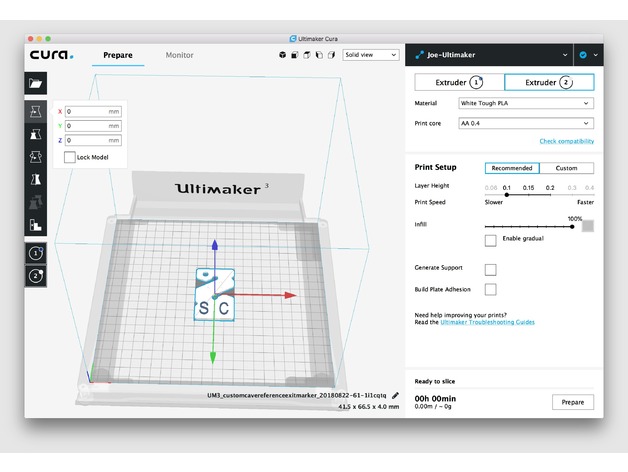The width and height of the screenshot is (628, 472).
Task: Open the AA 0.4 print core dropdown
Action: coord(526,123)
